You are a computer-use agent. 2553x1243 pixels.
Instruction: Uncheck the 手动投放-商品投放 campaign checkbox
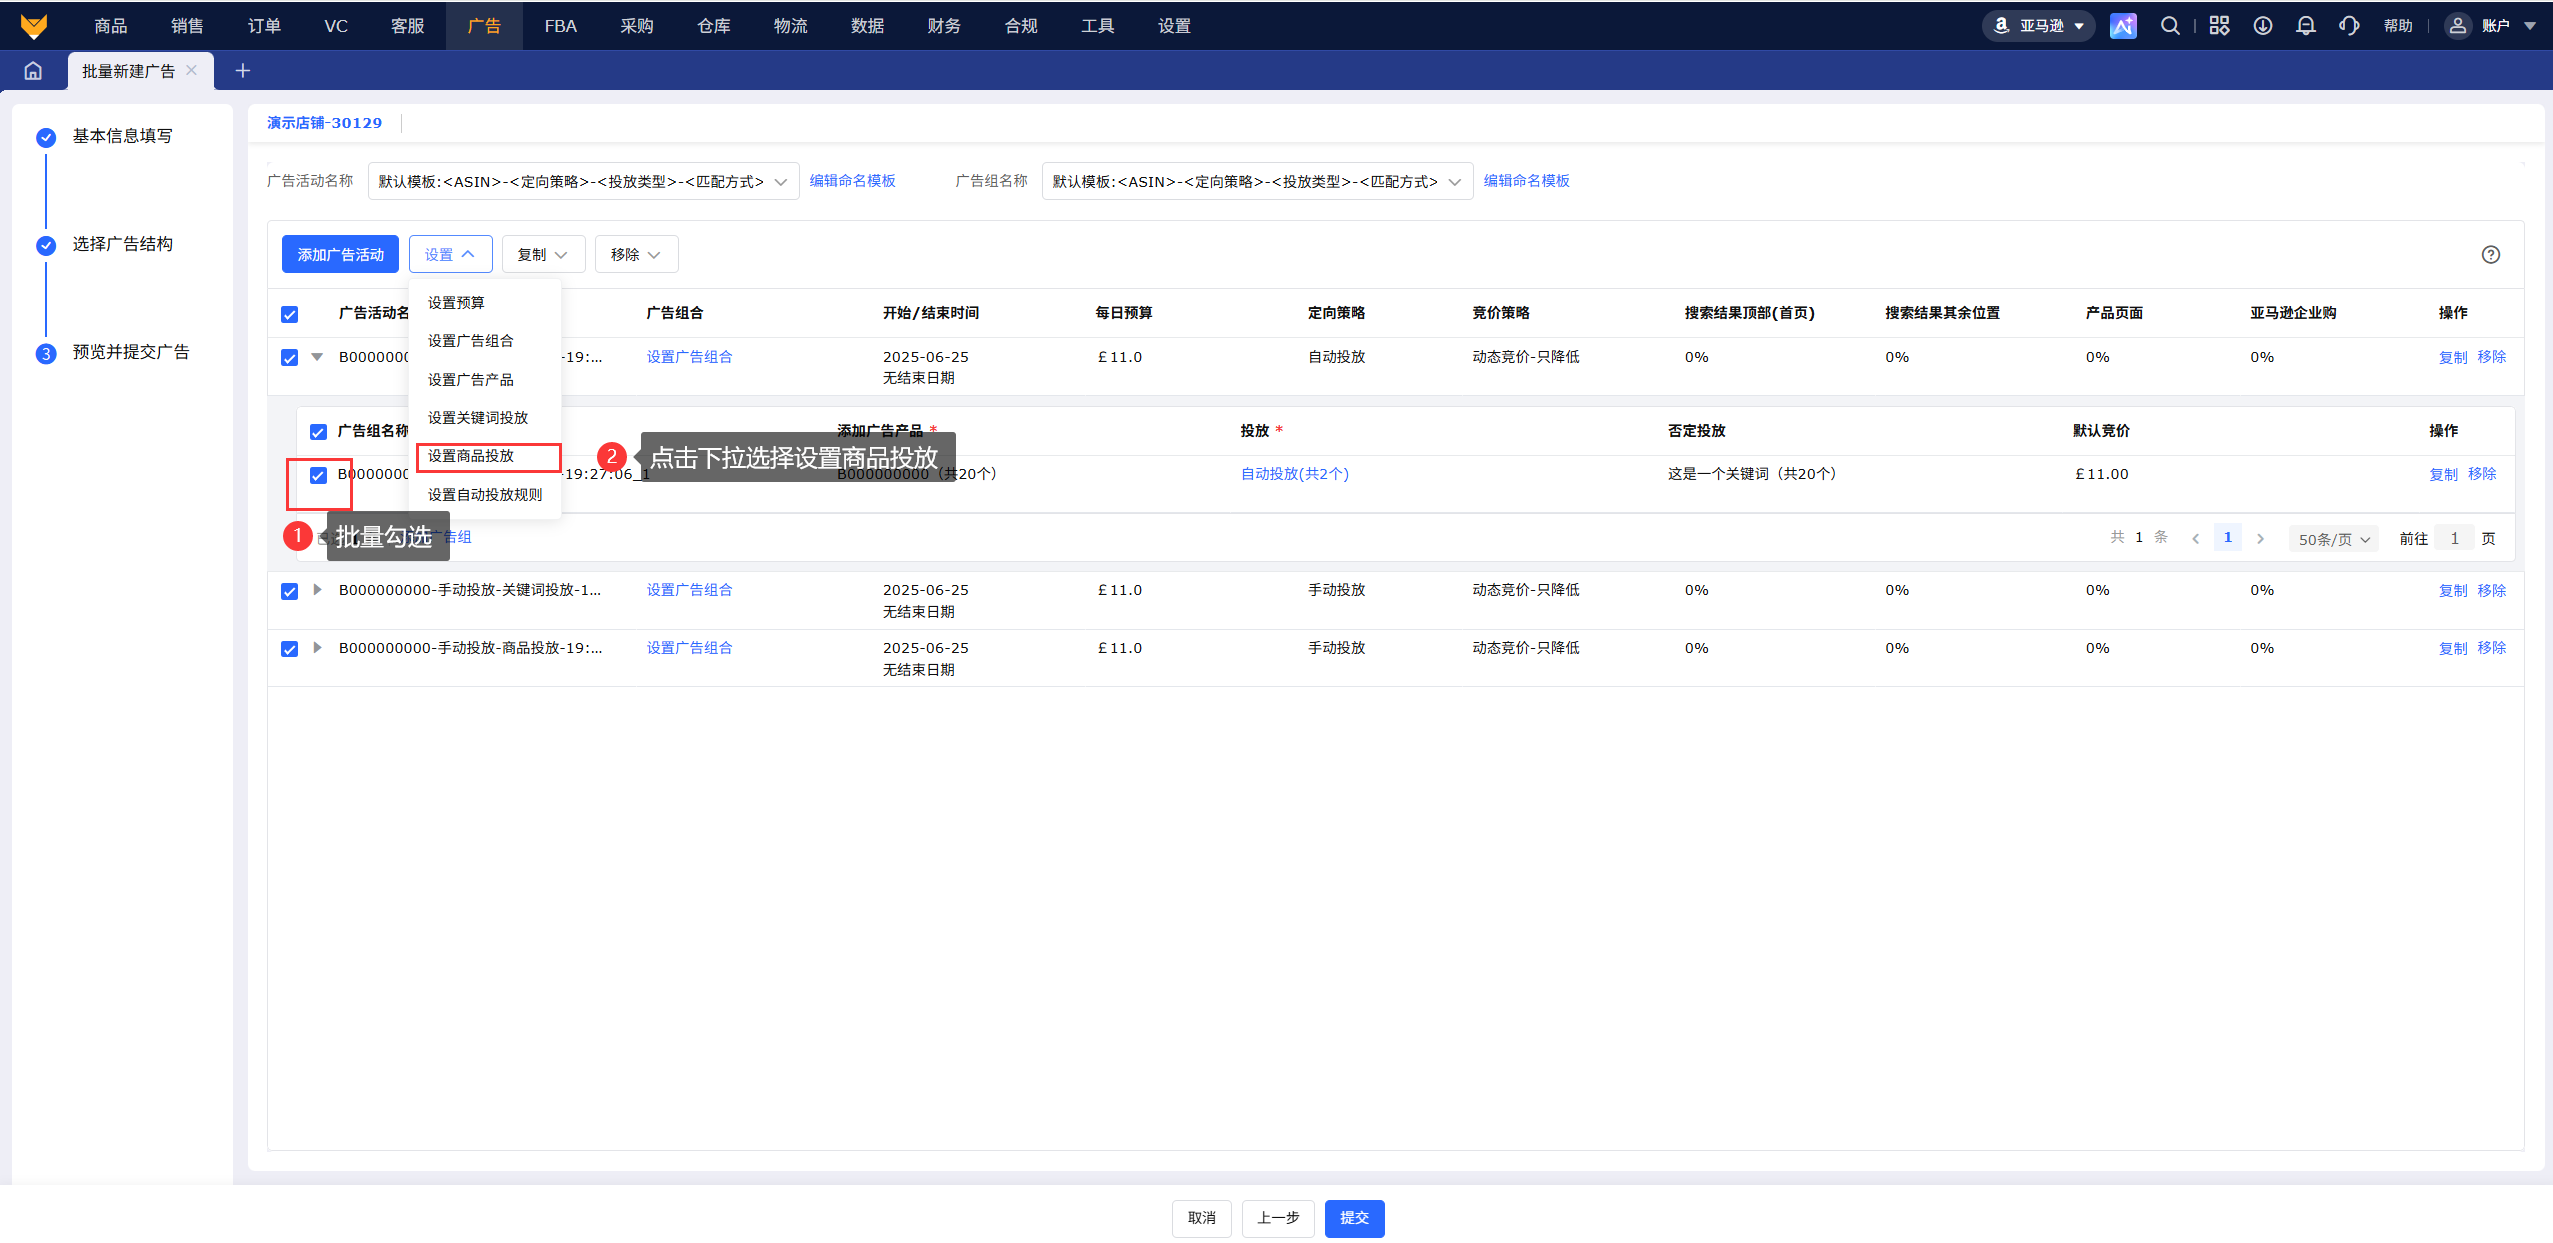[x=290, y=649]
